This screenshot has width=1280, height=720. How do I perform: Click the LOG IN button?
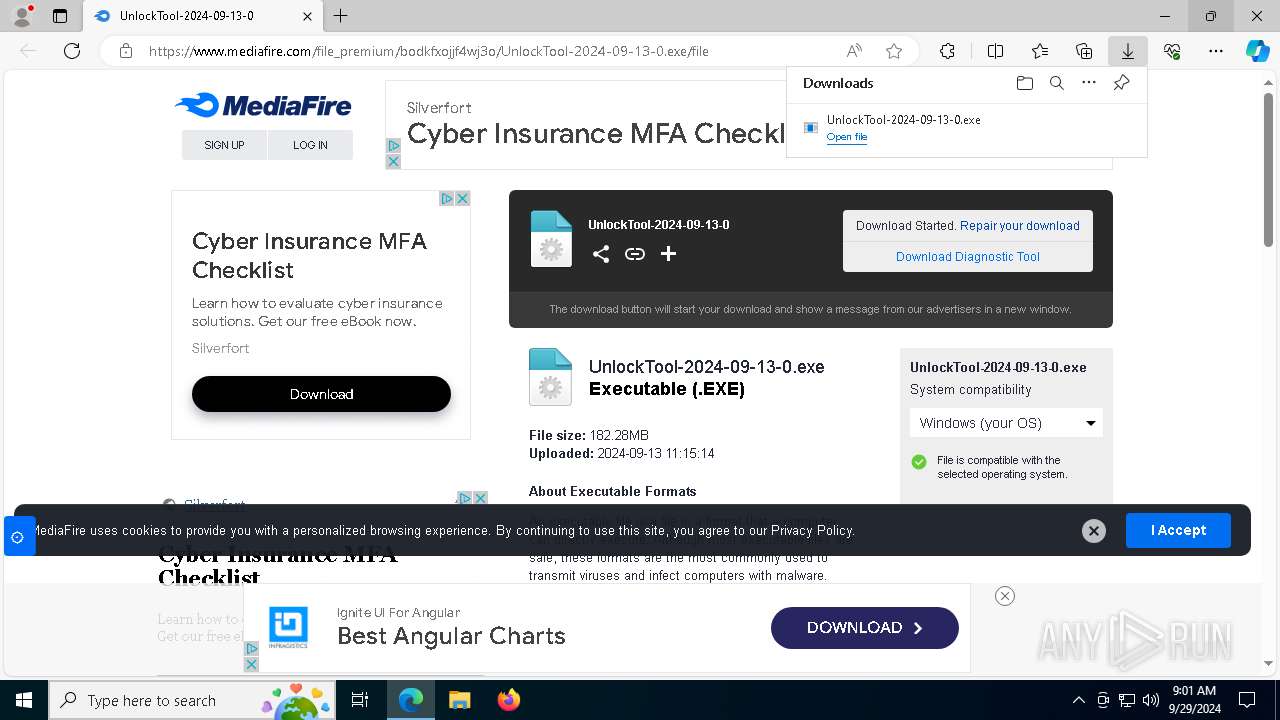tap(310, 145)
